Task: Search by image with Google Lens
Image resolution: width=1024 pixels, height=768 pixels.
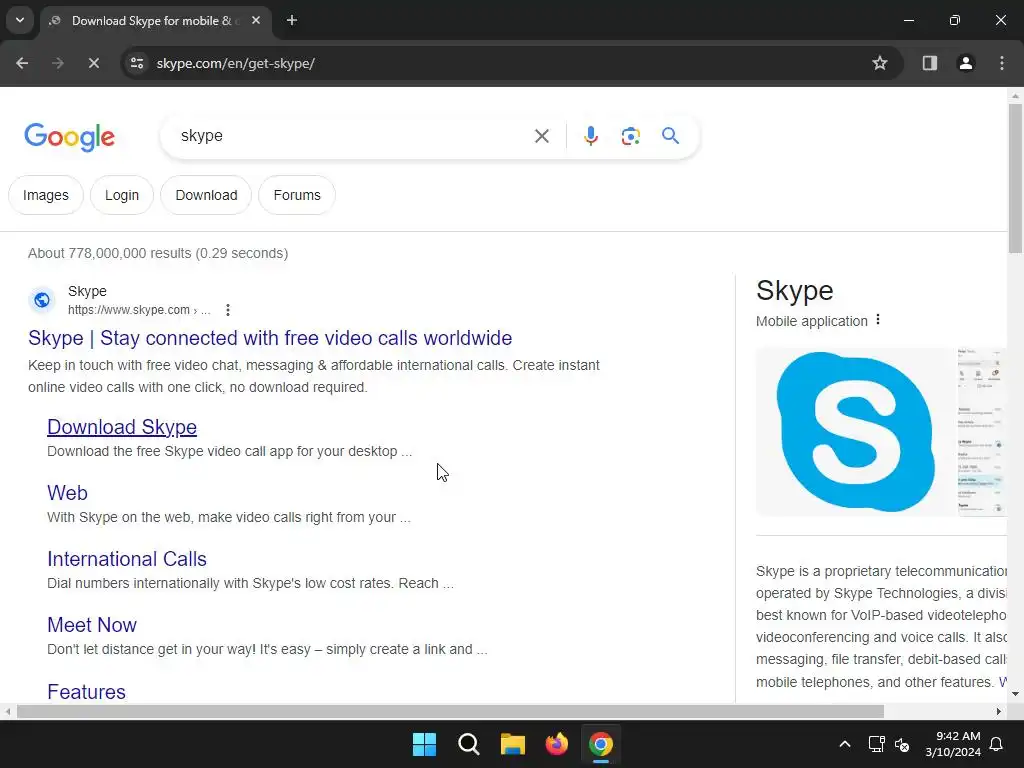Action: pos(630,136)
